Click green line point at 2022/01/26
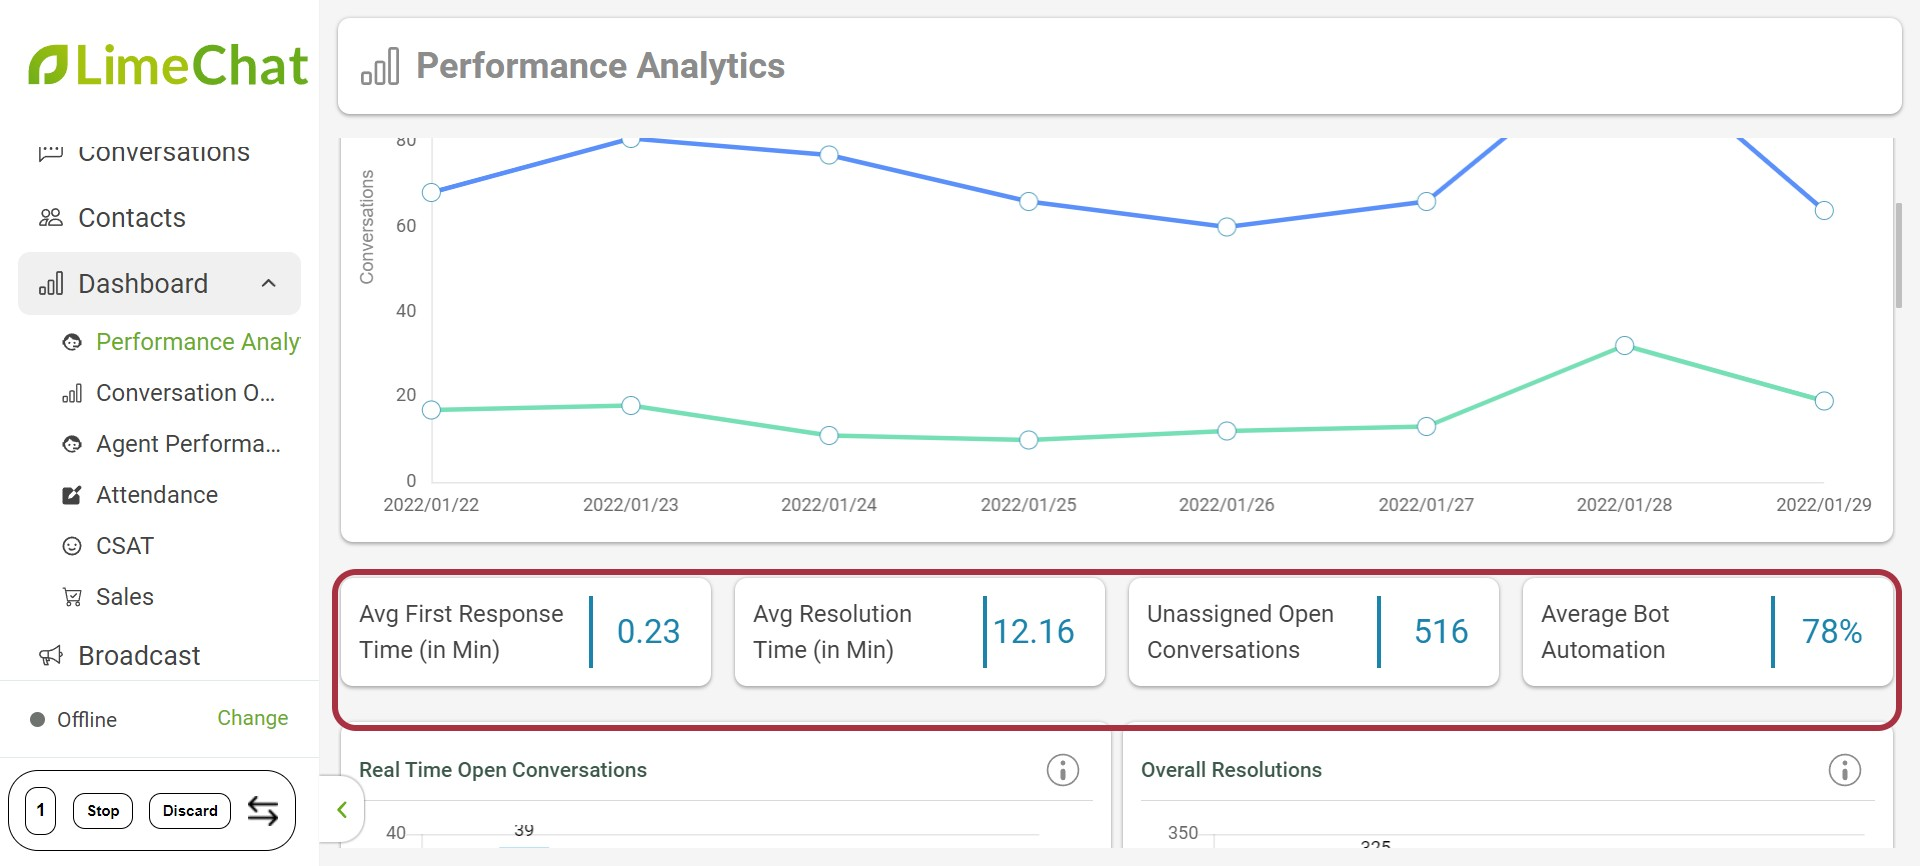Screen dimensions: 1920x866 coord(1227,431)
